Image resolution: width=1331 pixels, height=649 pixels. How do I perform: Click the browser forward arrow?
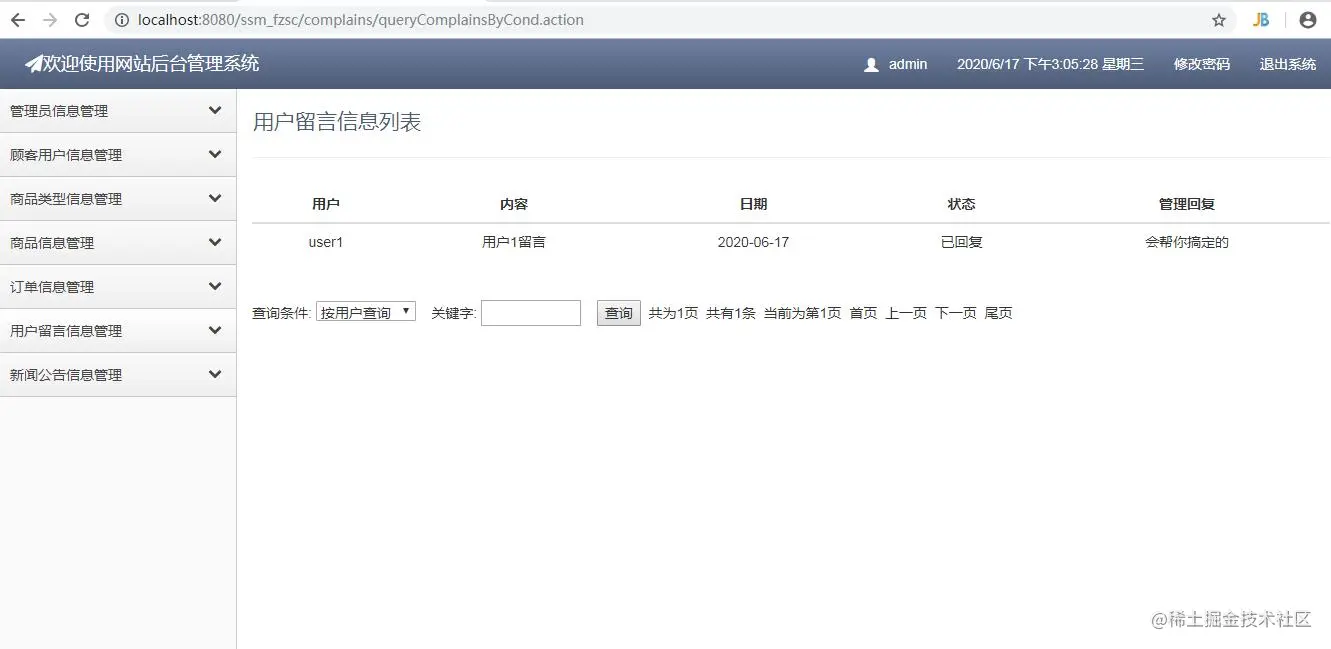(50, 20)
